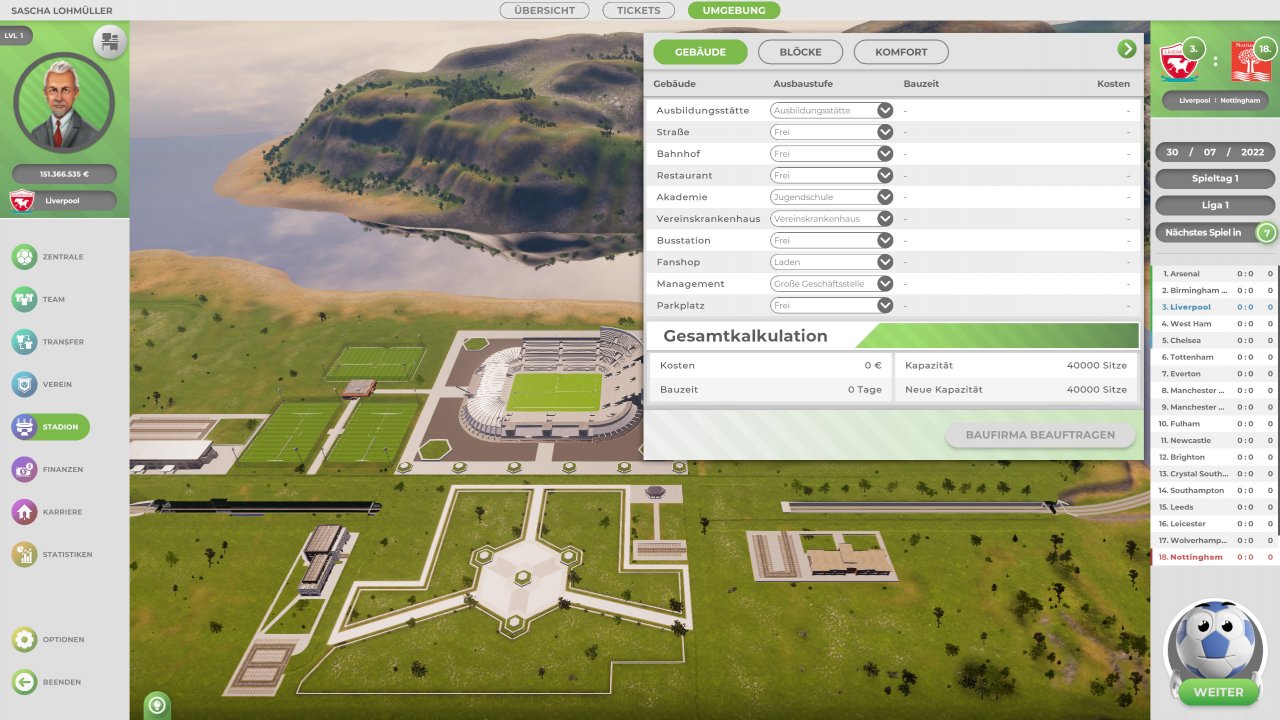This screenshot has height=720, width=1280.
Task: Click the Beenden arrow icon
Action: pos(25,682)
